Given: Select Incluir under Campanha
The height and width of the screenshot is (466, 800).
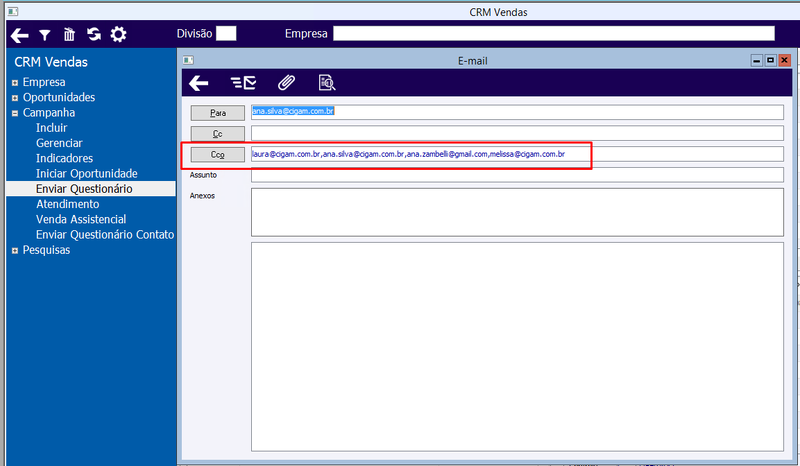Looking at the screenshot, I should click(x=52, y=128).
